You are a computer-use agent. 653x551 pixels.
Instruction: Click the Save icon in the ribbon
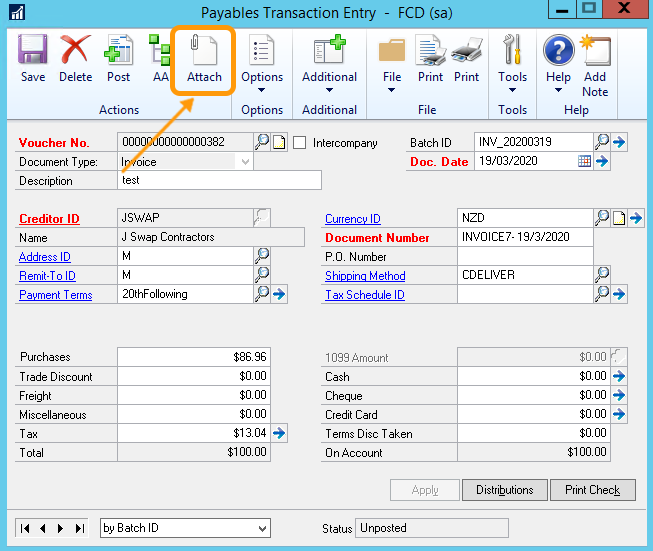pyautogui.click(x=33, y=58)
